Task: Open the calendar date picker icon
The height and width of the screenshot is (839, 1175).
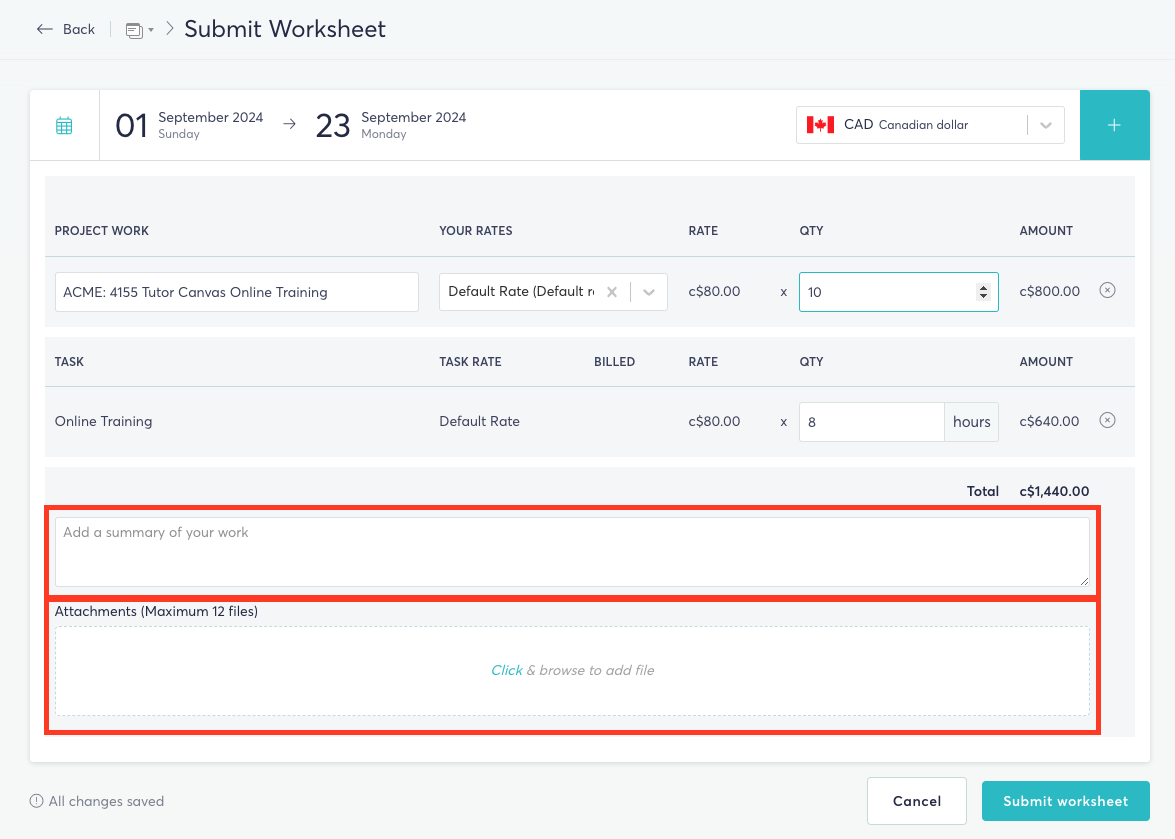Action: click(63, 125)
